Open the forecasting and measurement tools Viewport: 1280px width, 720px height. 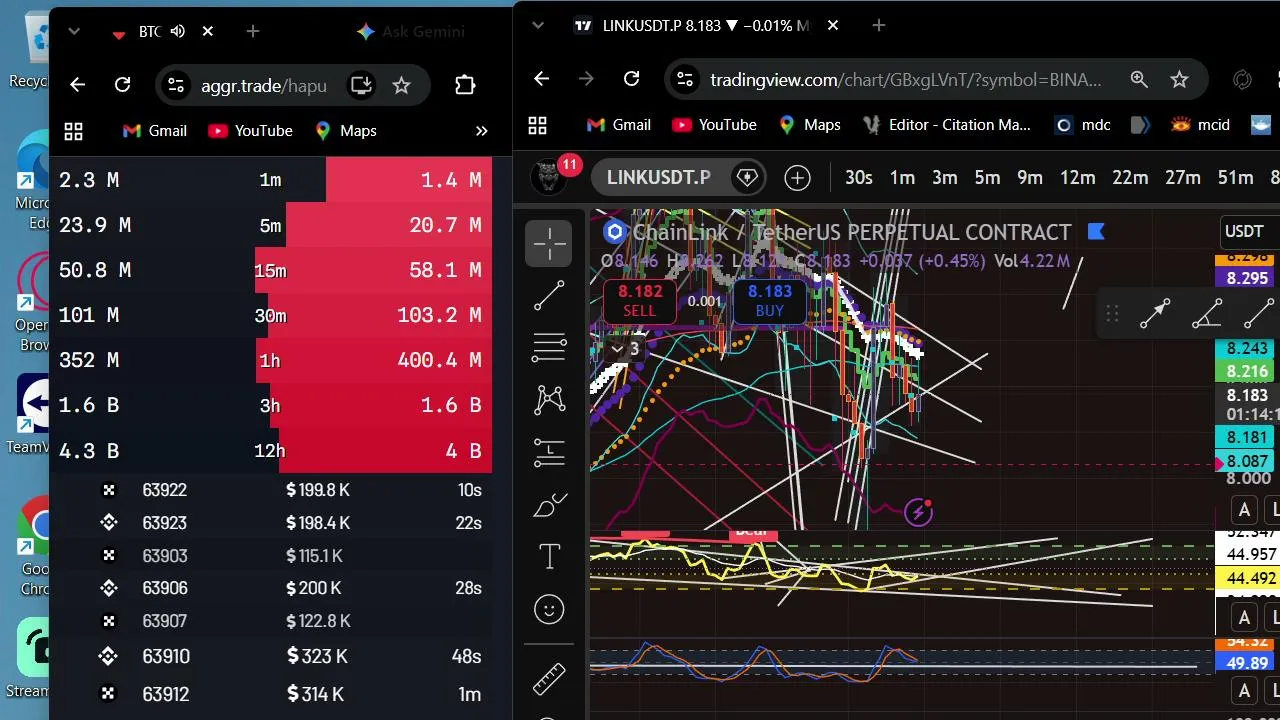coord(549,452)
